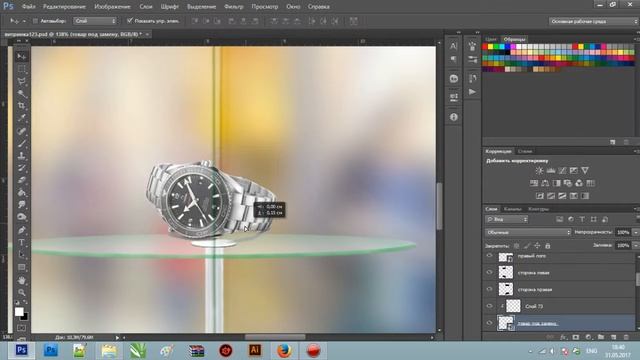Open the Слой auto-select dropdown
Screen dimensions: 640x360
point(95,21)
